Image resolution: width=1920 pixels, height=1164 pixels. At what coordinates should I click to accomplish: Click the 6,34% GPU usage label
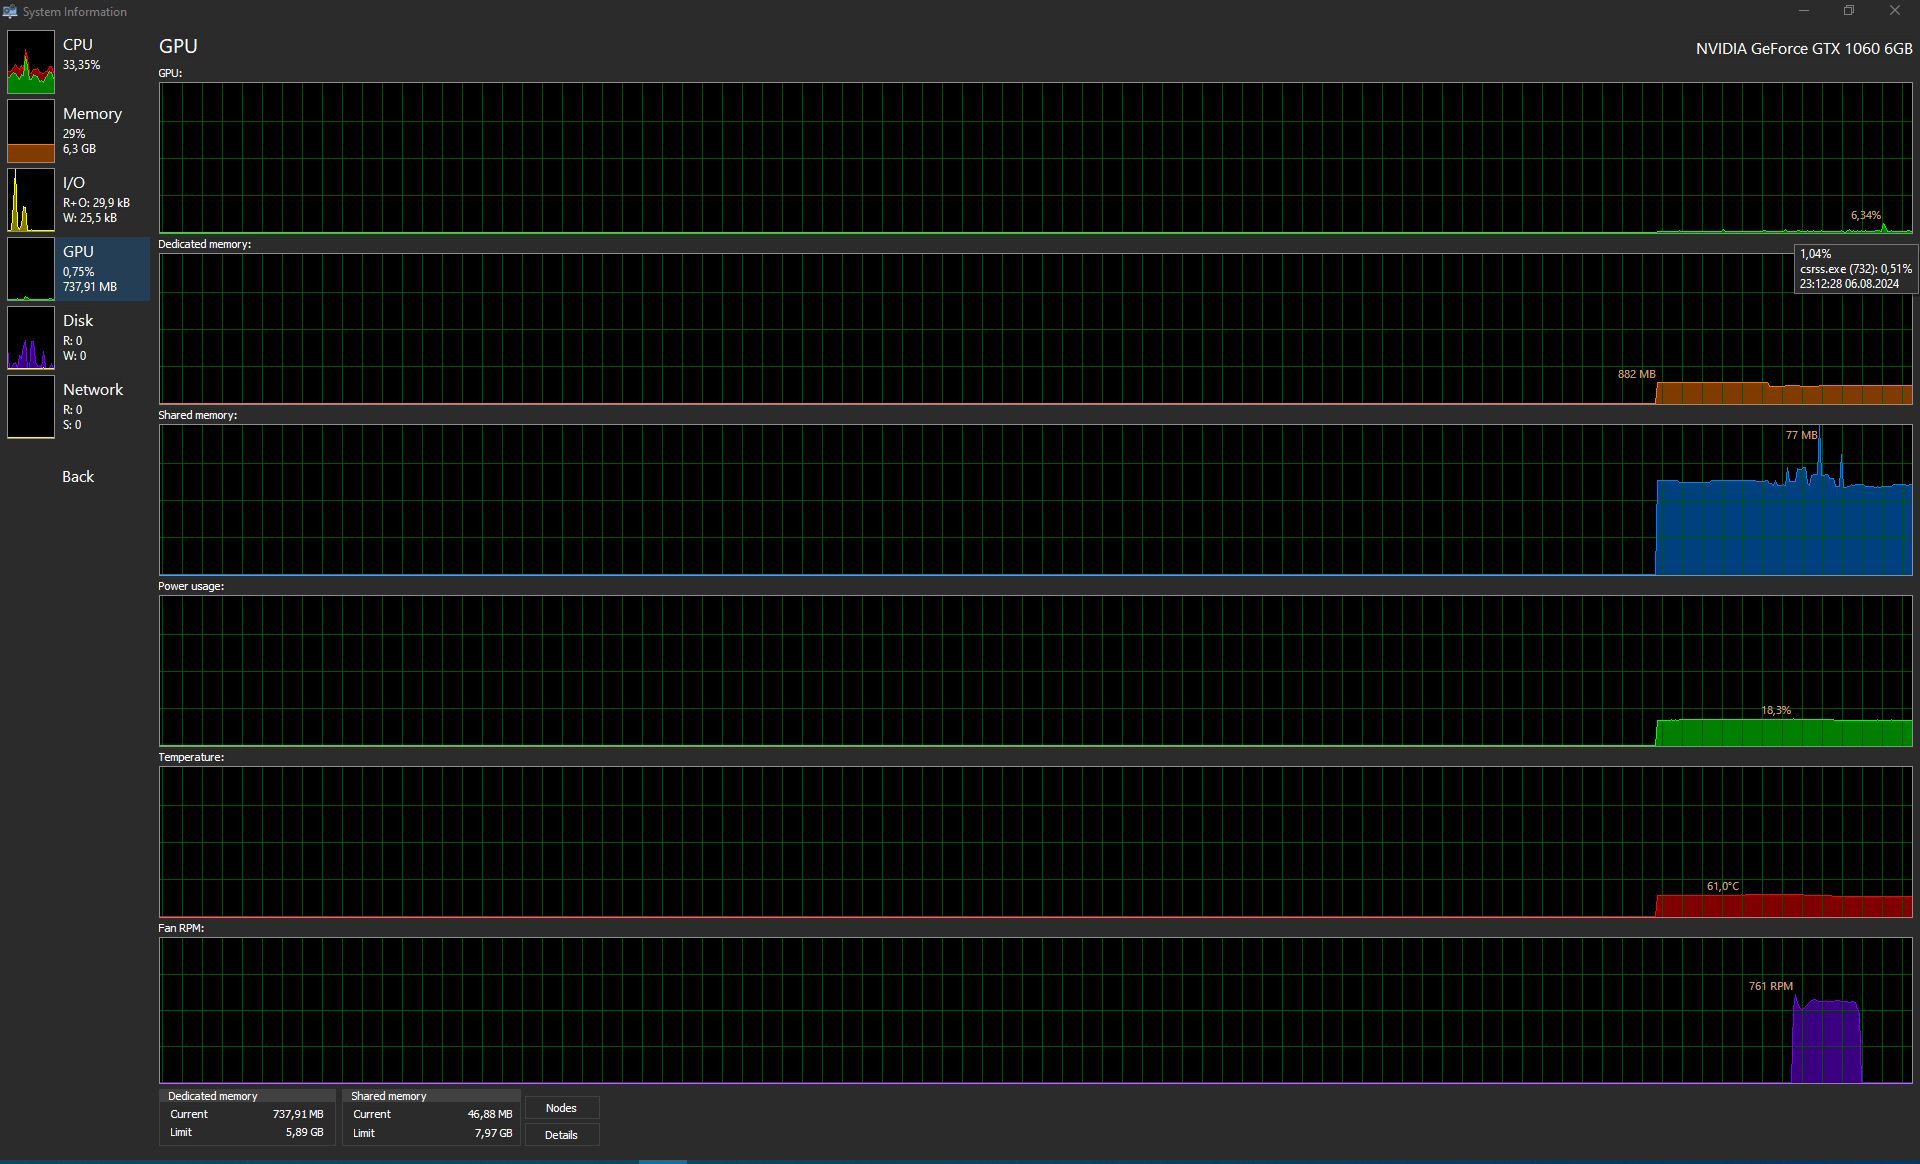1866,215
